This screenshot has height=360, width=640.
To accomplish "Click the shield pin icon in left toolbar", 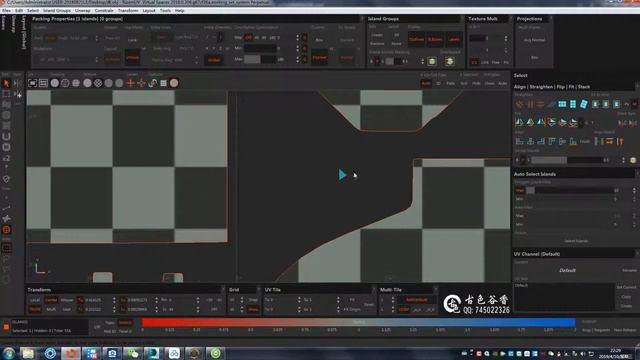I will [6, 179].
